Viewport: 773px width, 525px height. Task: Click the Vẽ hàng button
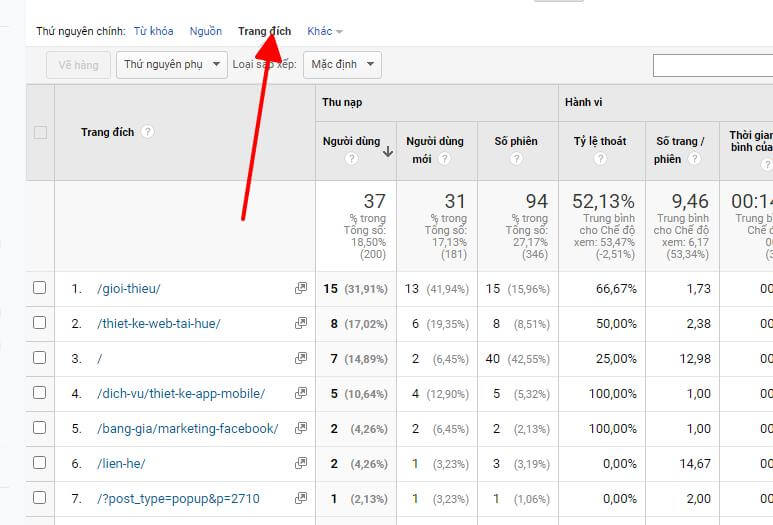pyautogui.click(x=78, y=65)
